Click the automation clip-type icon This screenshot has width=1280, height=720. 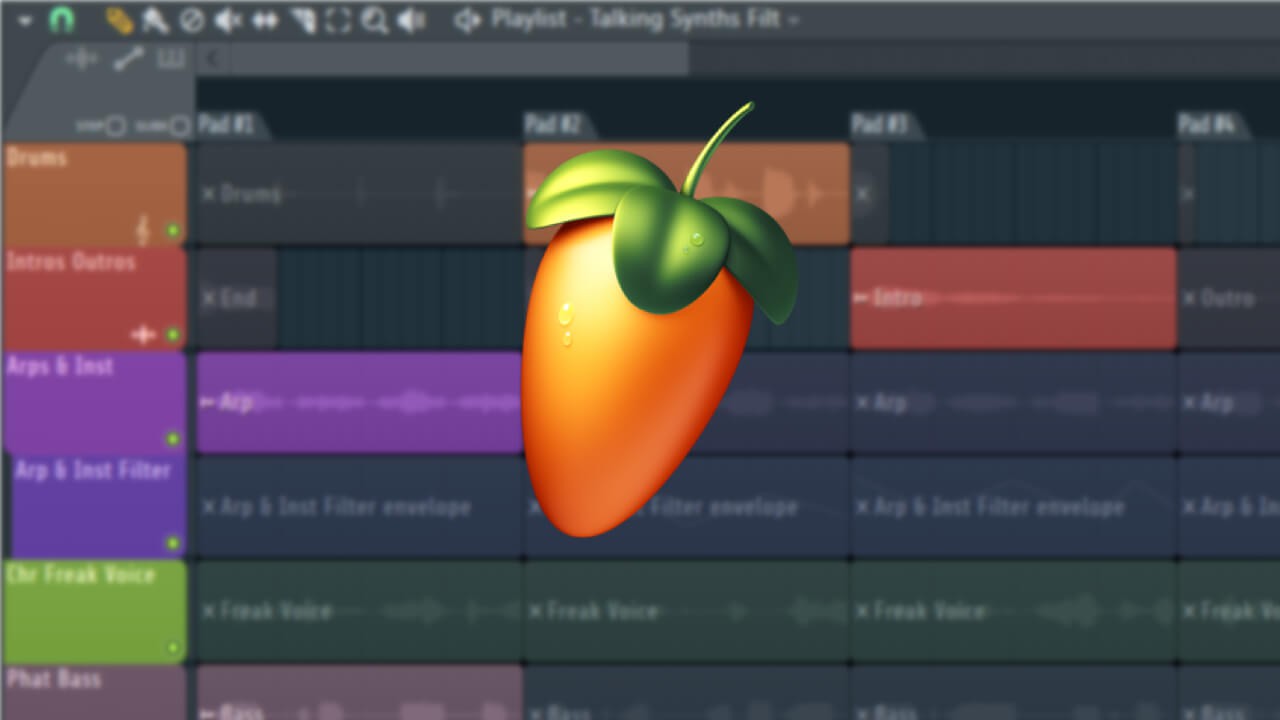tap(128, 60)
